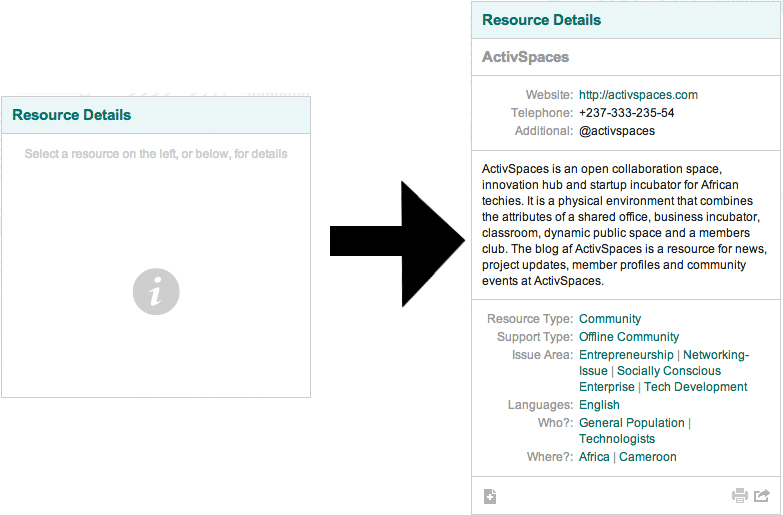Click the Where?: field label
The height and width of the screenshot is (515, 783).
[x=550, y=457]
